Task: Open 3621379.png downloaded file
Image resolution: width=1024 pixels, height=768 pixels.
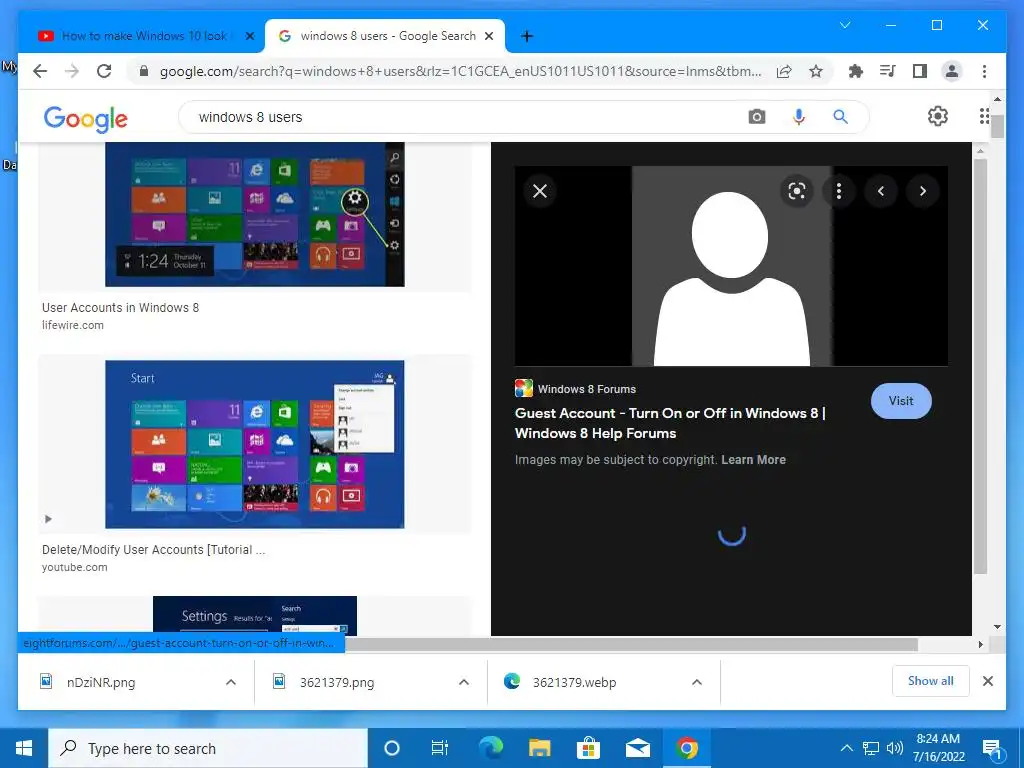Action: [337, 682]
